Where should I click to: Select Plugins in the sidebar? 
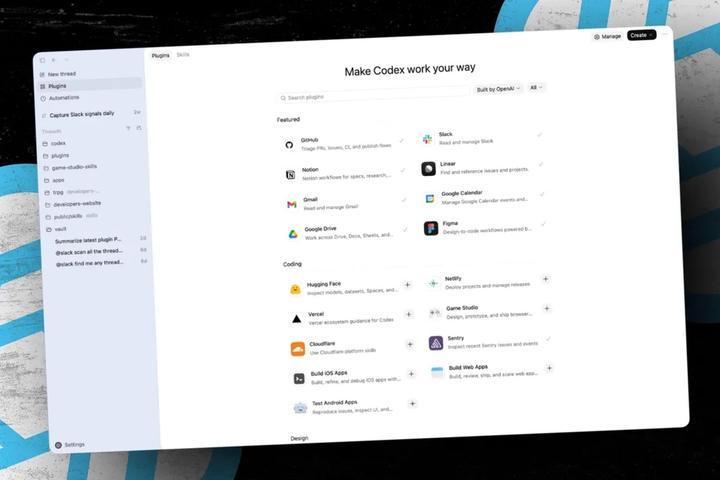click(90, 85)
